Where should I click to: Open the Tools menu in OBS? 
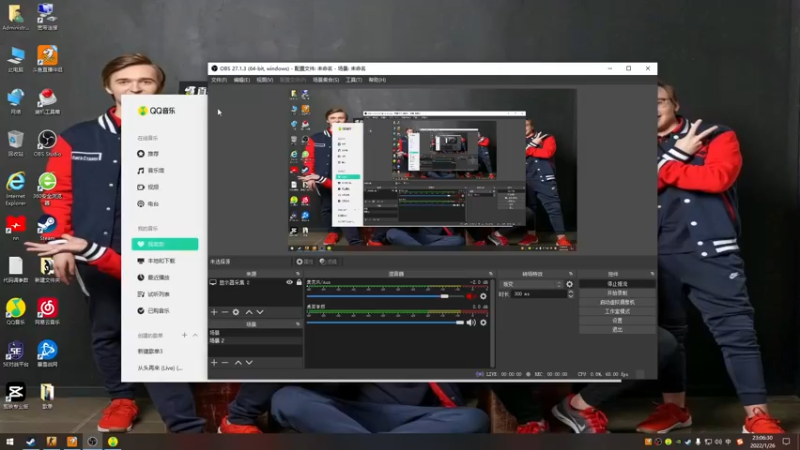coord(354,80)
